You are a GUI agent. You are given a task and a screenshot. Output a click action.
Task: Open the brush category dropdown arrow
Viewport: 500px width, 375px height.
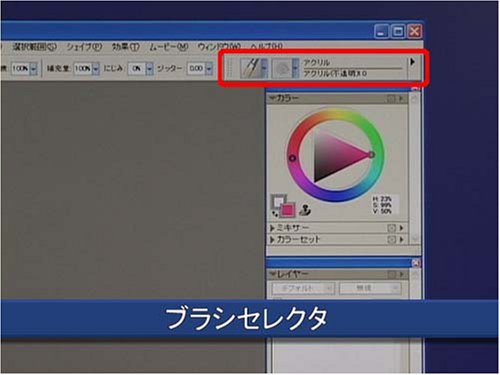point(264,68)
